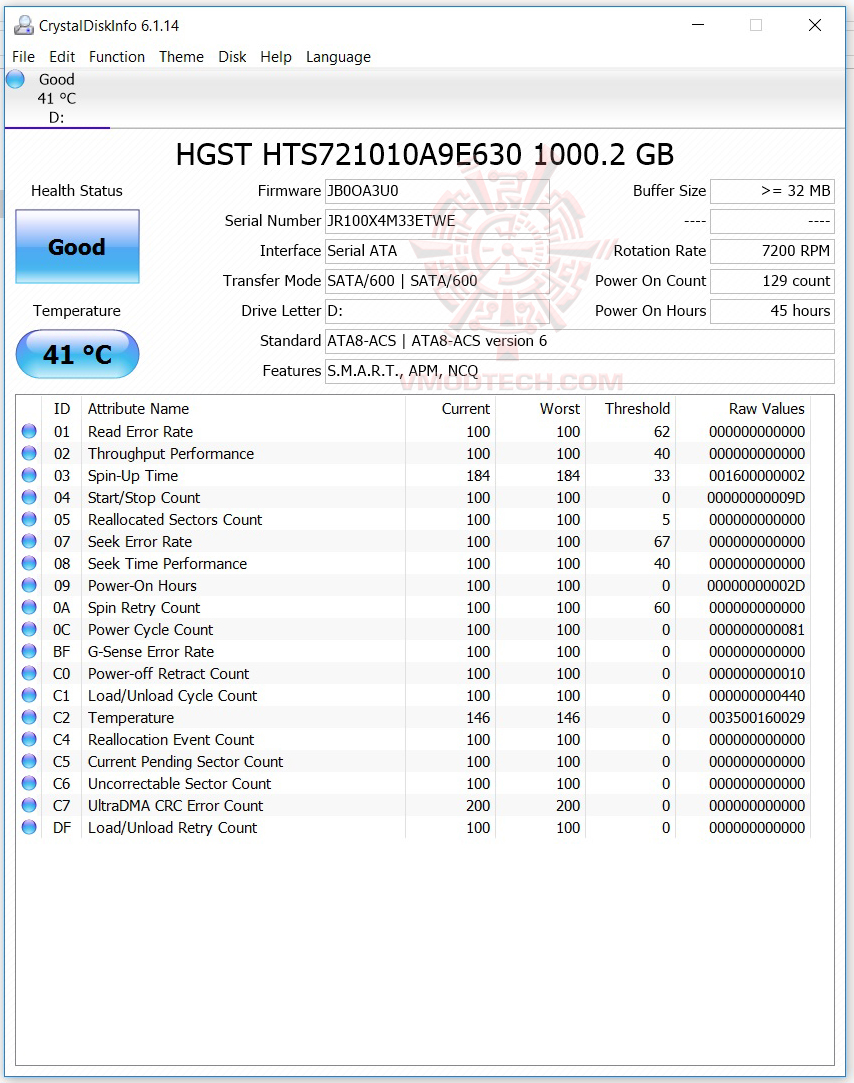Click the 41 °C temperature gauge
The height and width of the screenshot is (1083, 854).
(77, 354)
